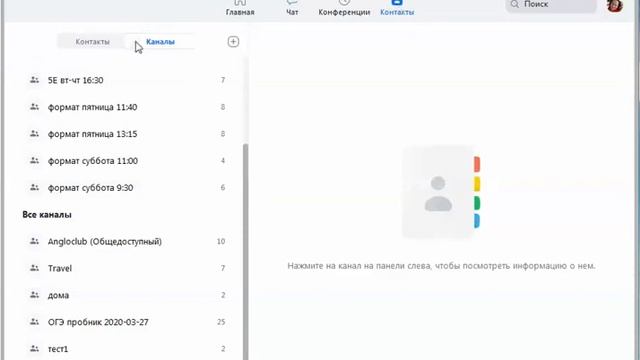Click into the Поиск search field
Viewport: 640px width, 360px height.
(x=551, y=5)
